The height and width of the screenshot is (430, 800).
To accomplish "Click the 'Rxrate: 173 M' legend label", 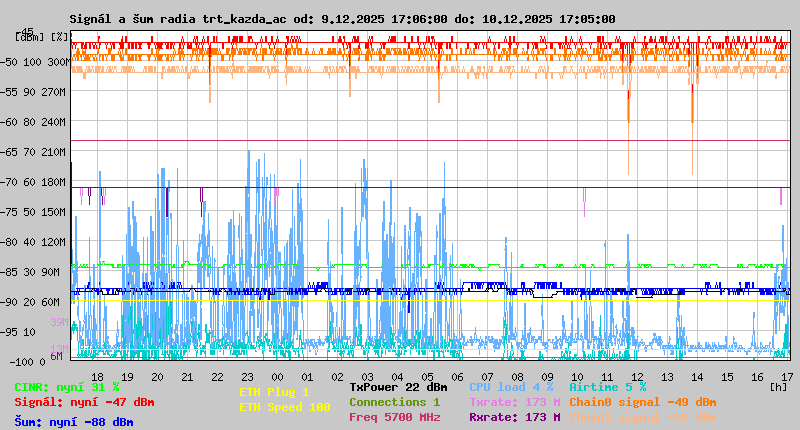I will (x=515, y=417).
